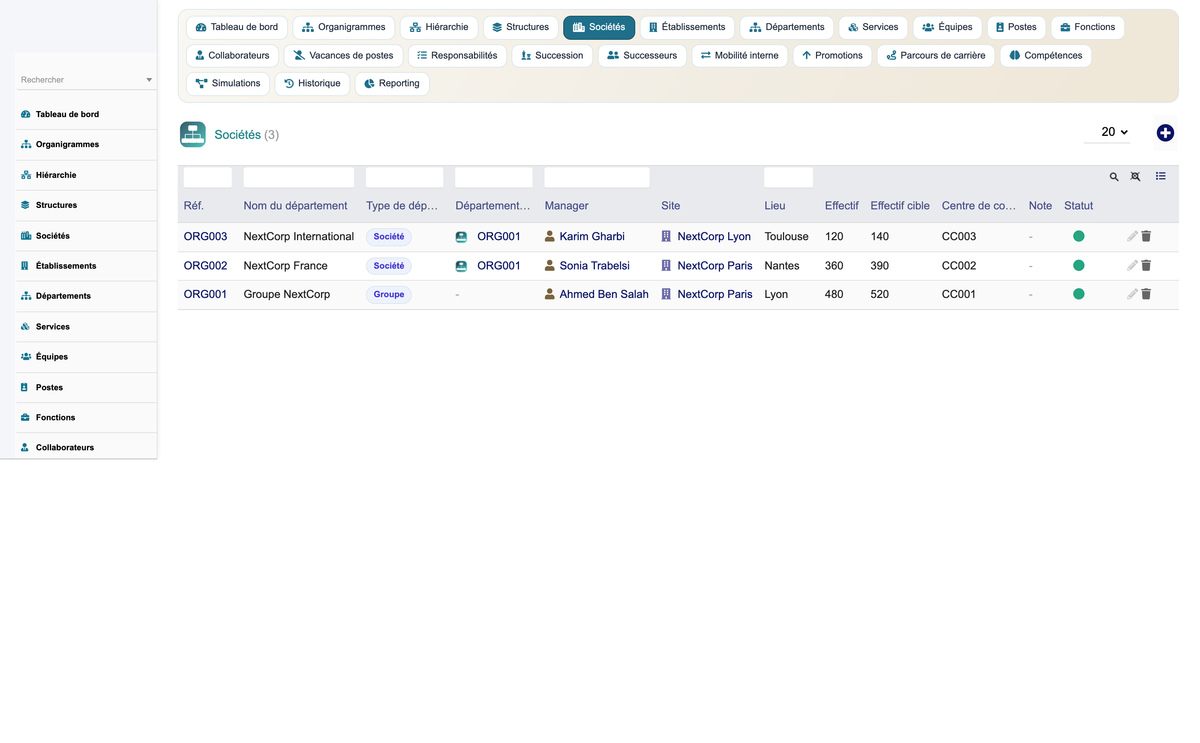The image size is (1200, 743).
Task: Open the Rechercher sidebar dropdown
Action: pos(86,80)
